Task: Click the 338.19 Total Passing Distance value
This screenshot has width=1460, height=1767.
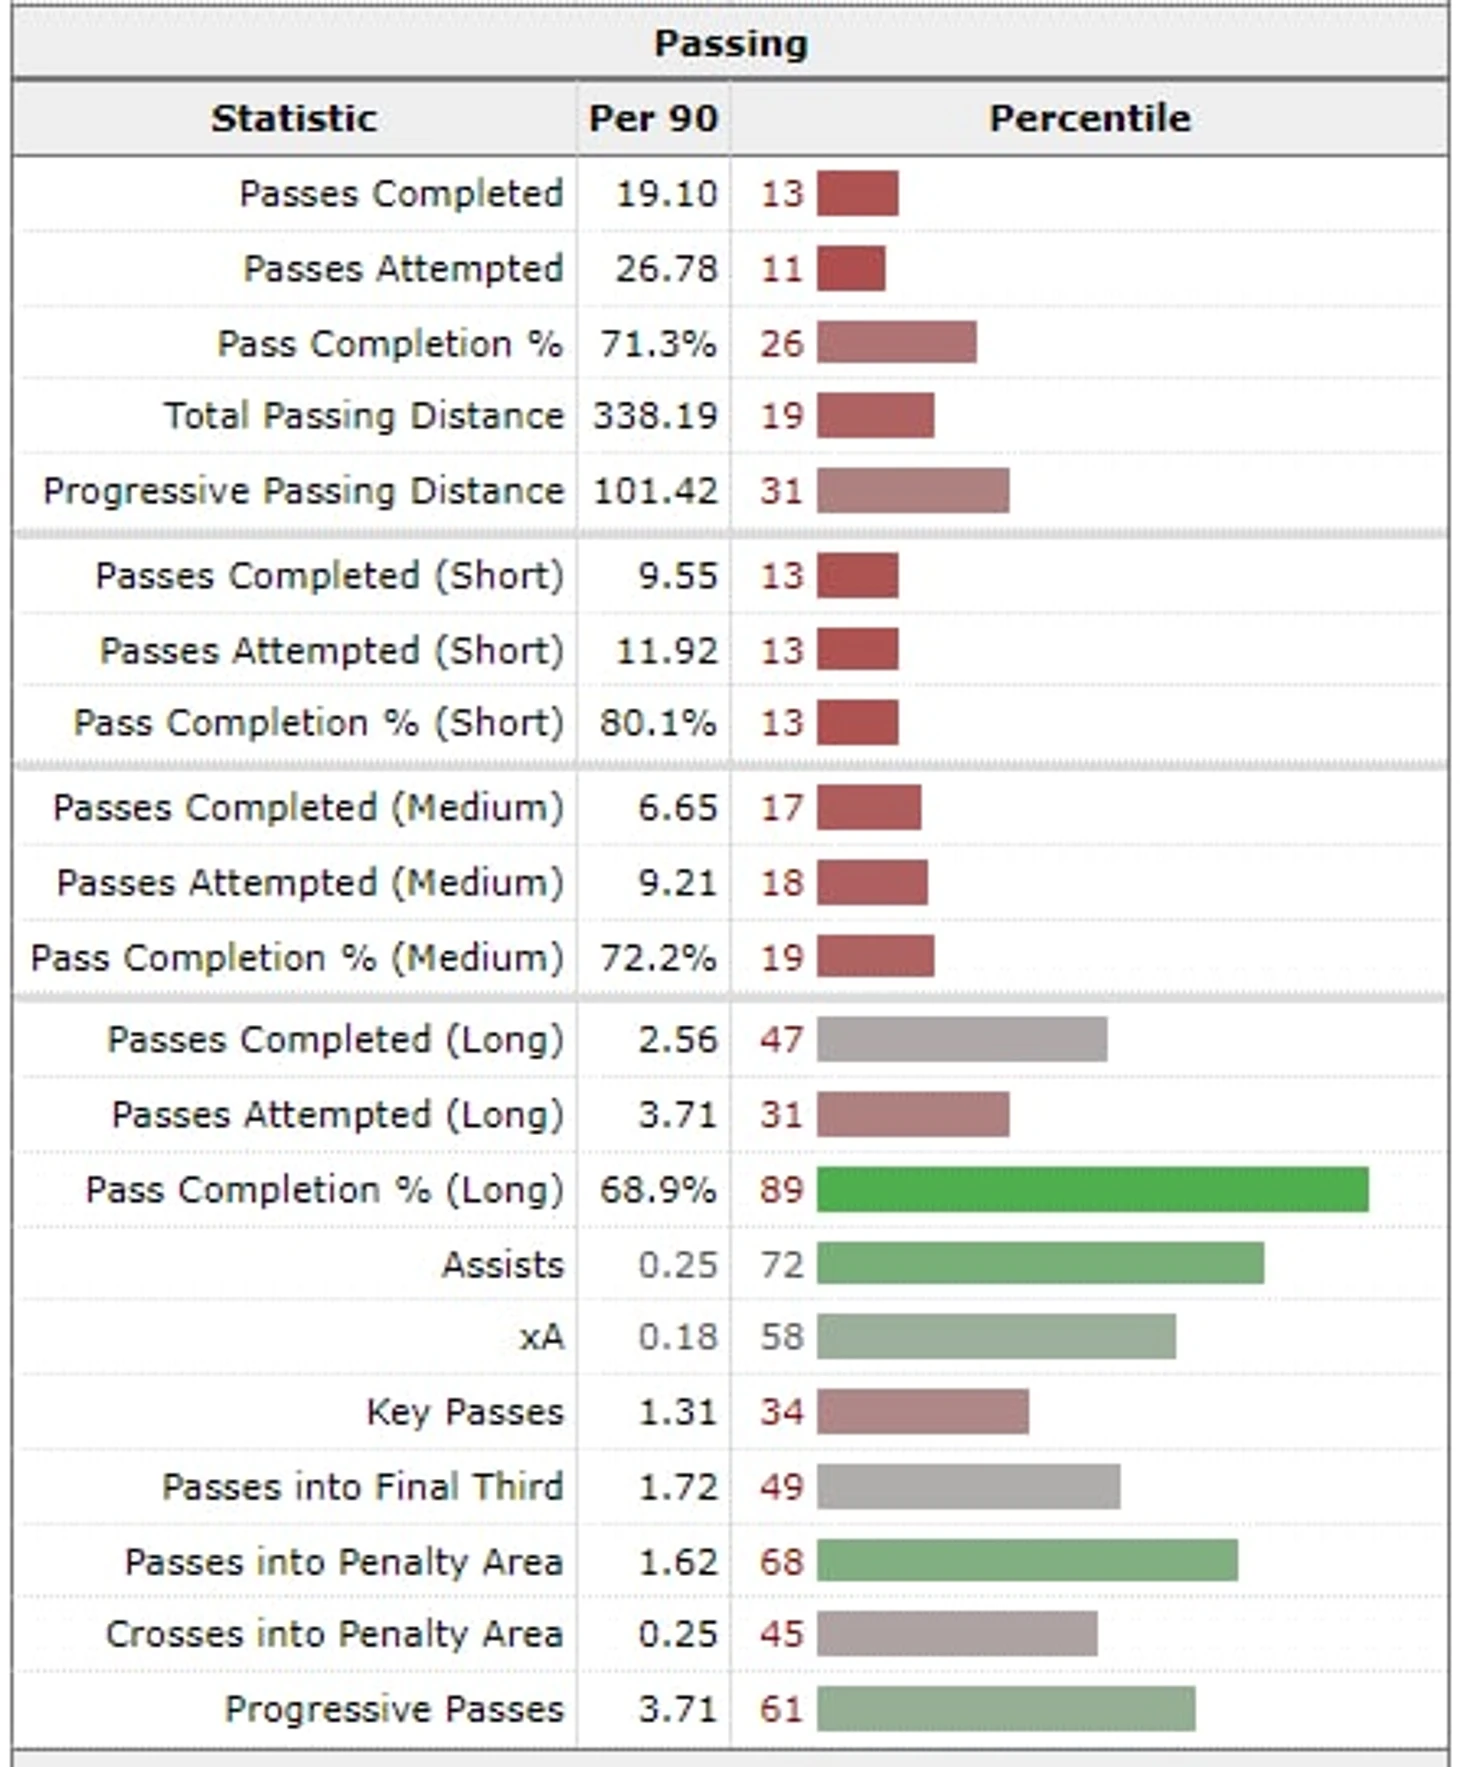Action: [x=656, y=416]
